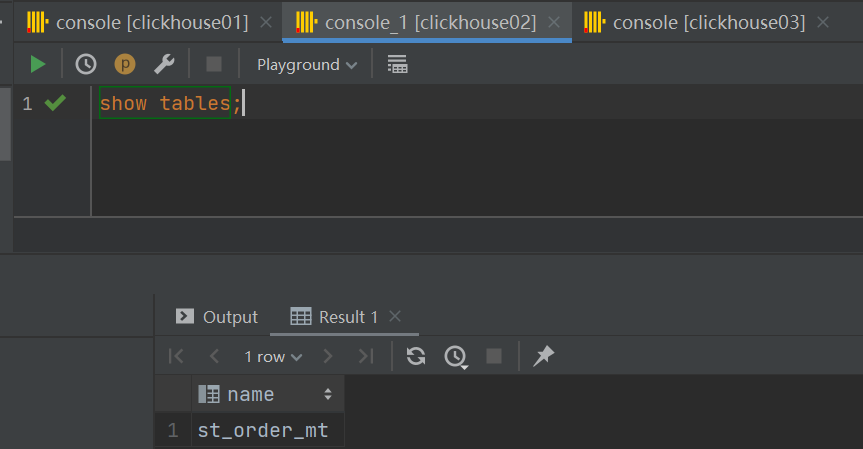
Task: Click the orange transaction mode P icon
Action: tap(125, 64)
